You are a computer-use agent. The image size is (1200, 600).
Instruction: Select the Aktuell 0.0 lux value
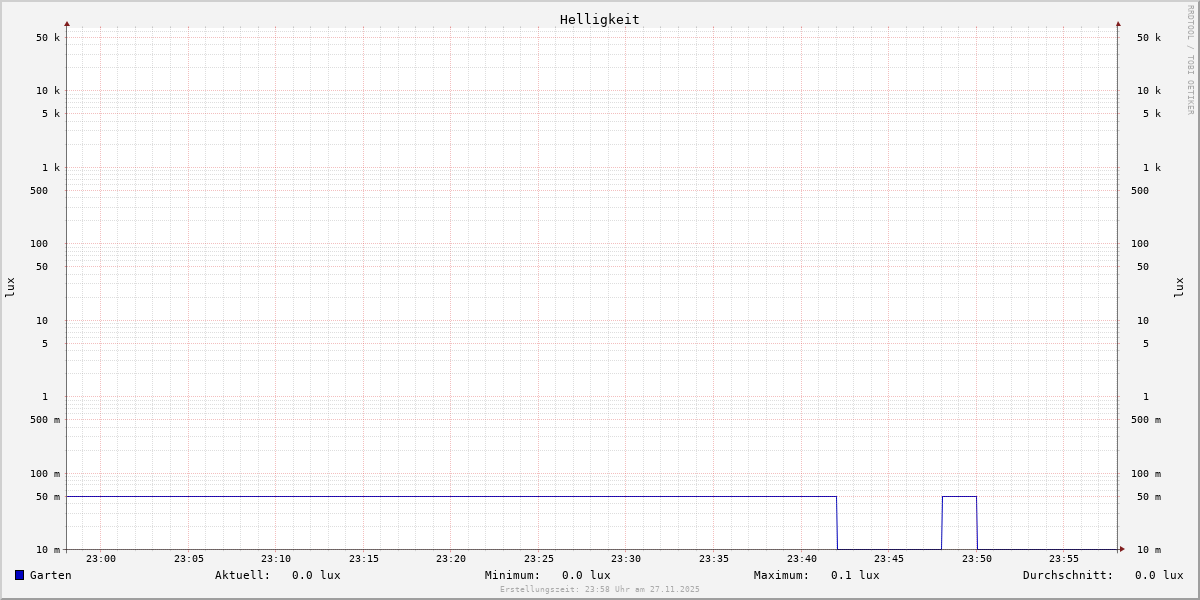[x=316, y=575]
